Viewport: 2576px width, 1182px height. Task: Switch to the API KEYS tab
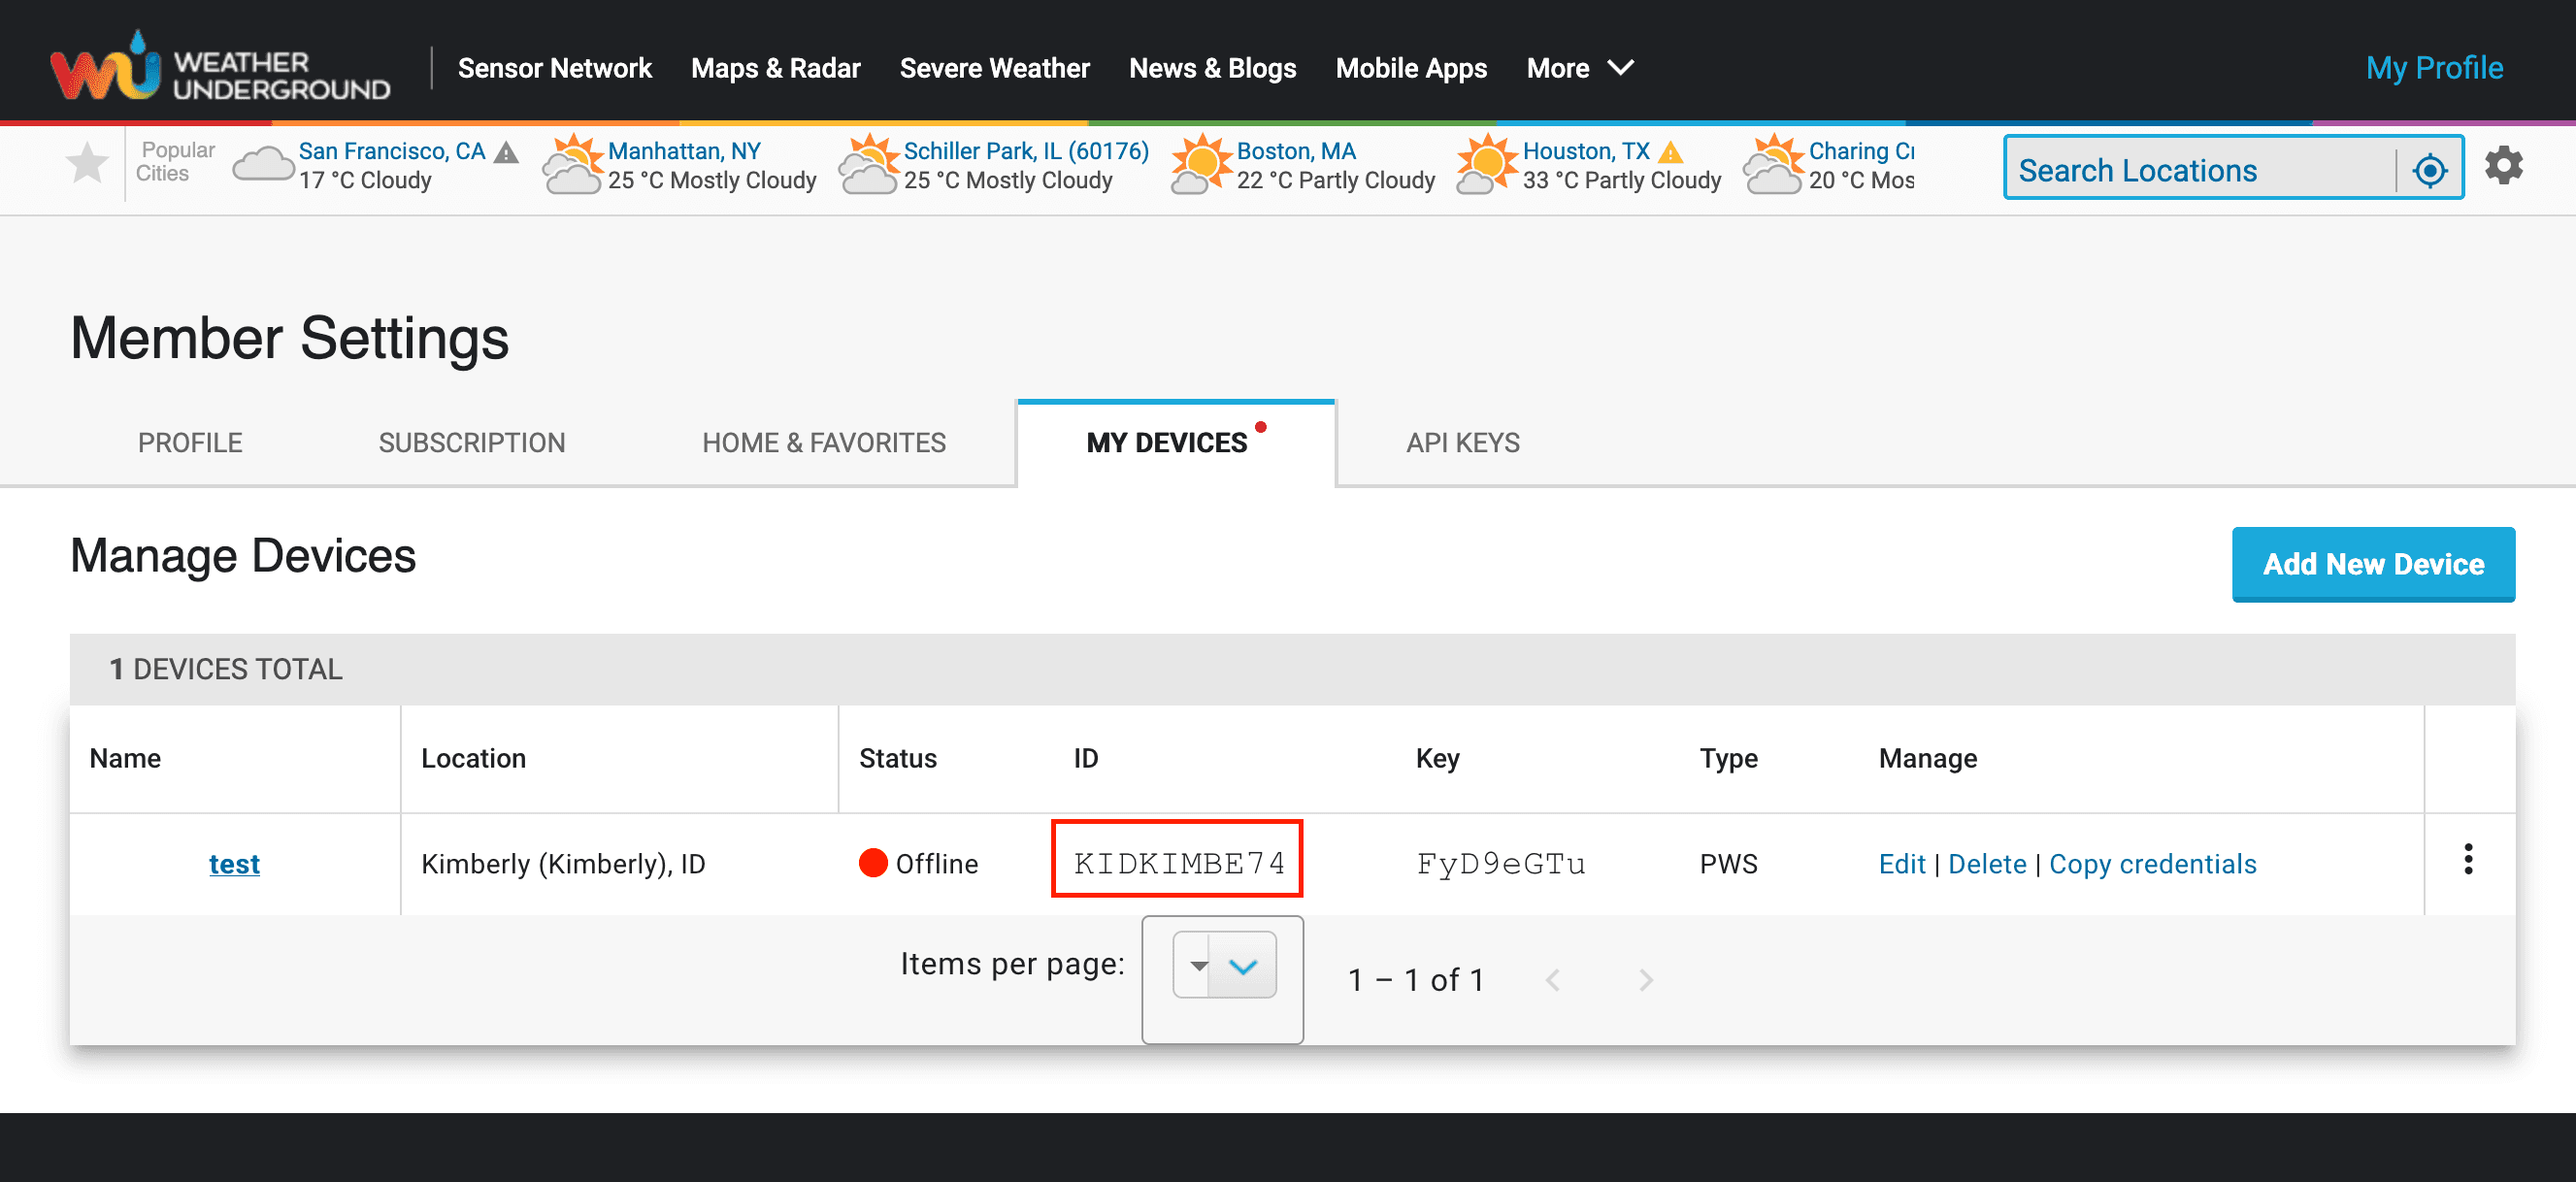[1462, 442]
